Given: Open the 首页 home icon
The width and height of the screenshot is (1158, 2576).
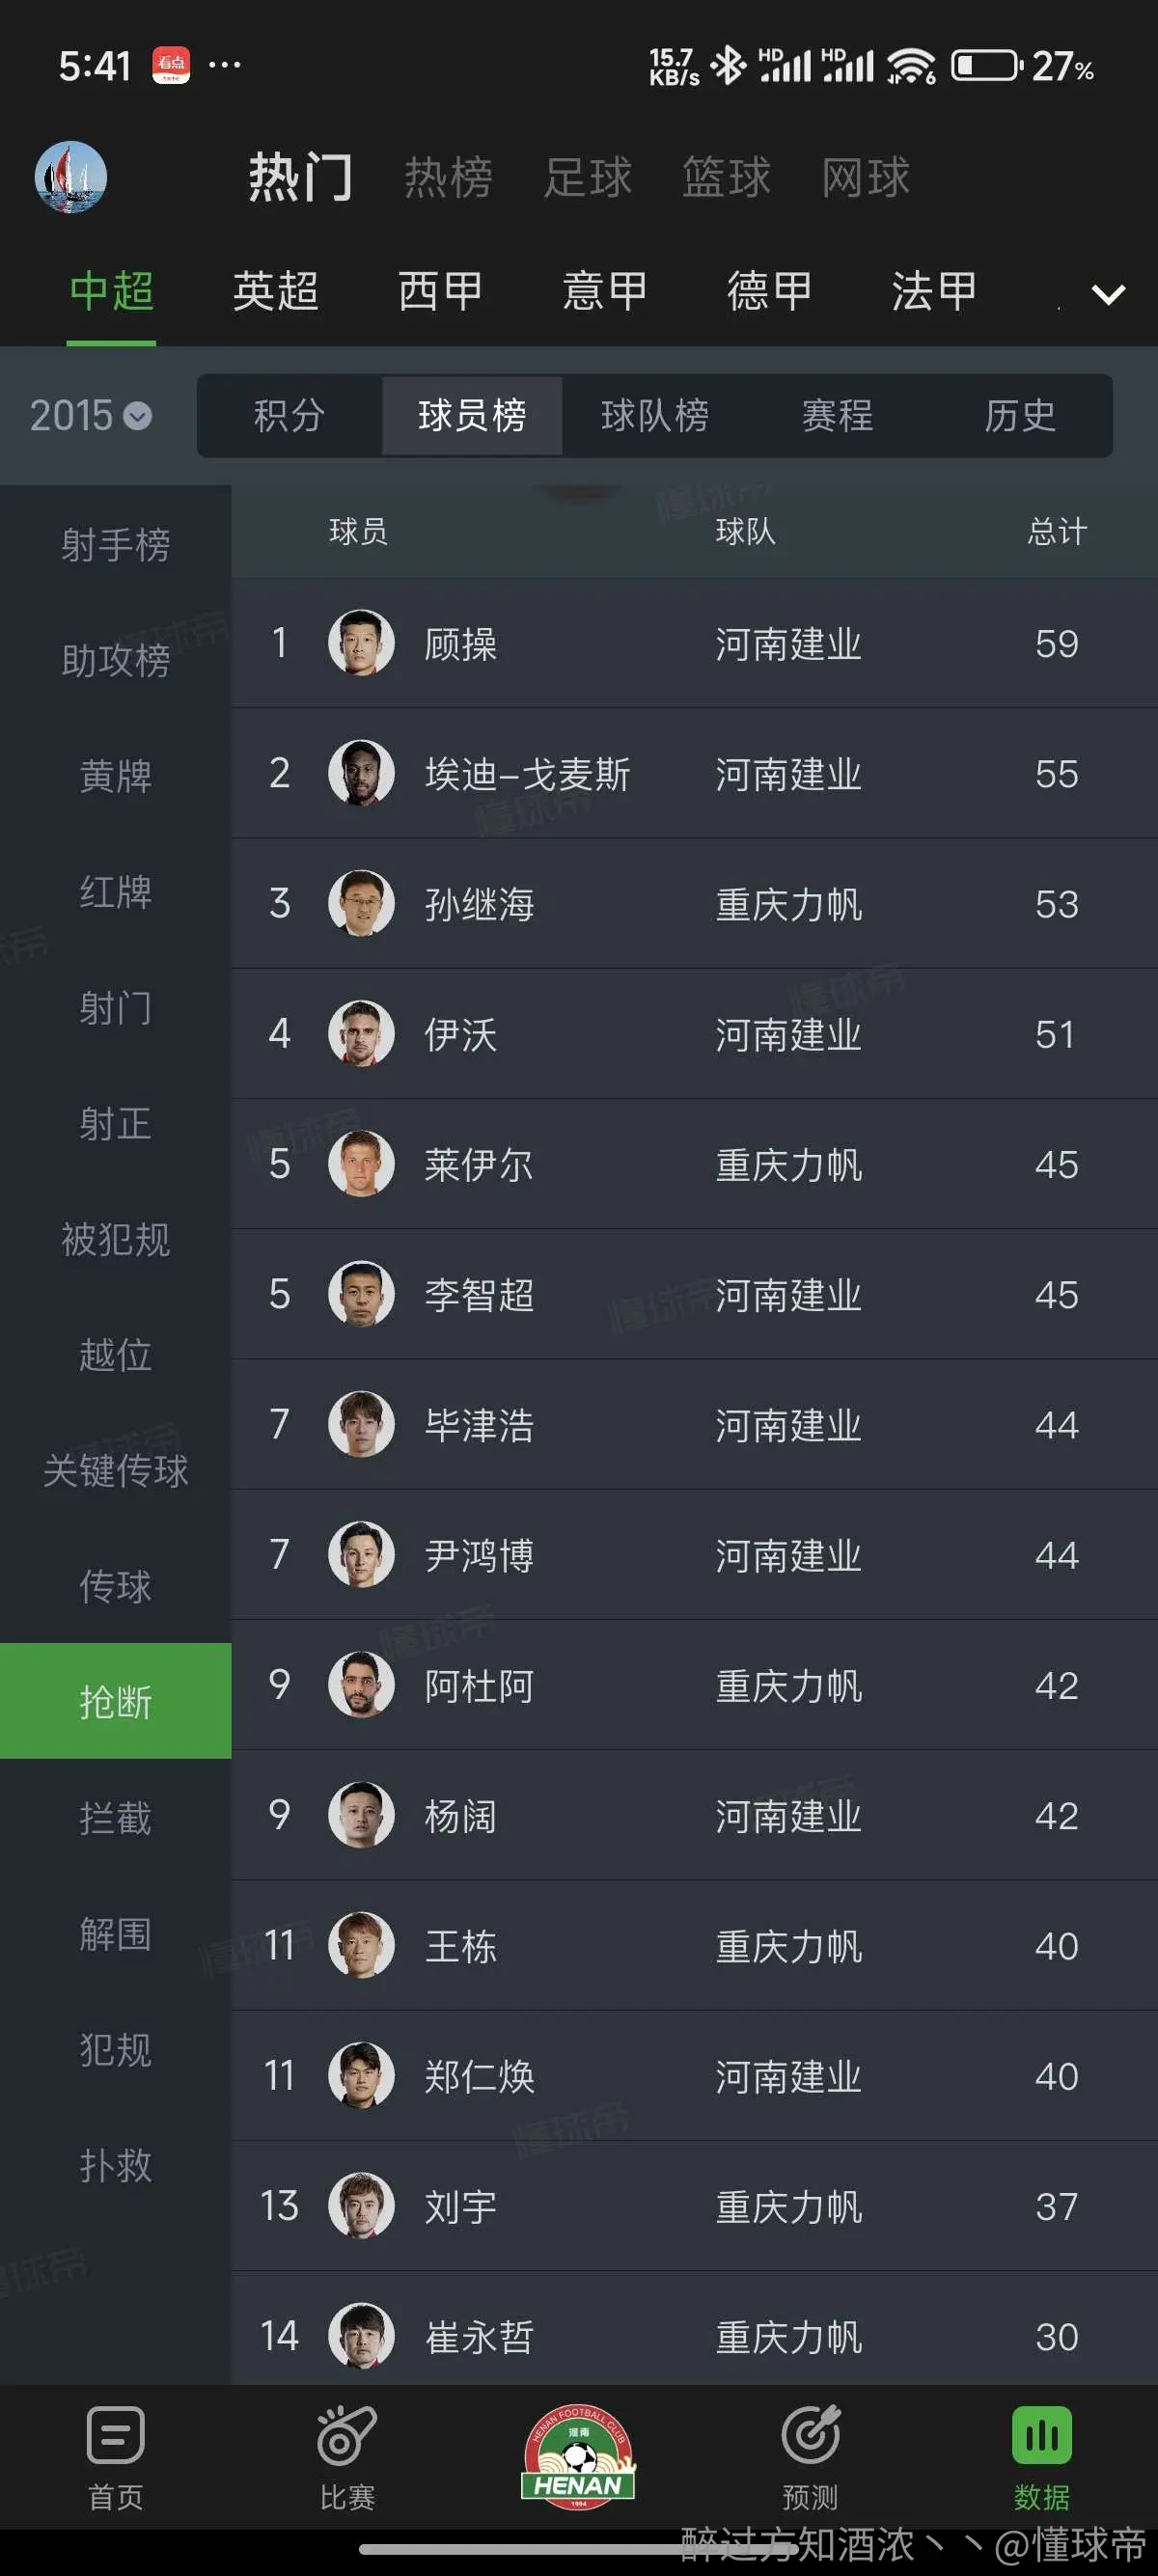Looking at the screenshot, I should coord(116,2436).
